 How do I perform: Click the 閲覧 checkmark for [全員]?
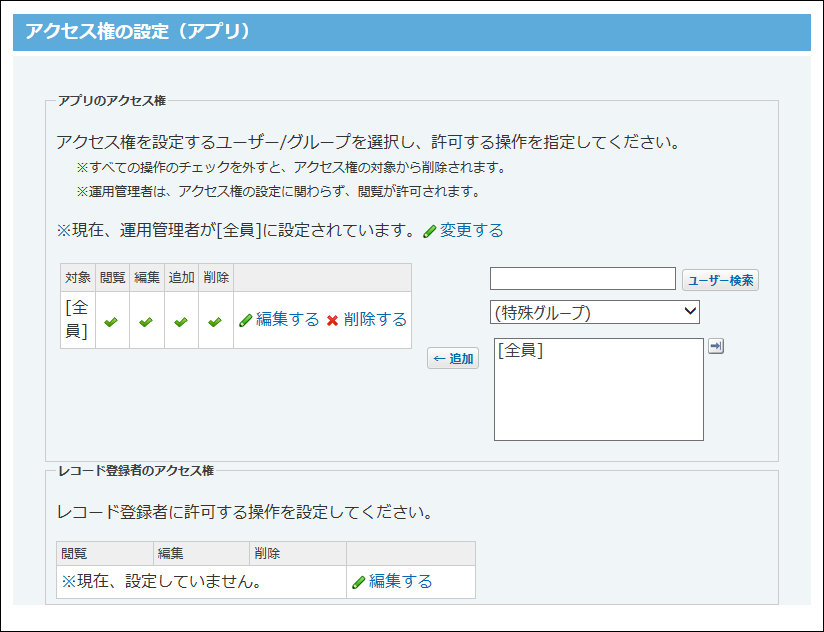click(111, 322)
